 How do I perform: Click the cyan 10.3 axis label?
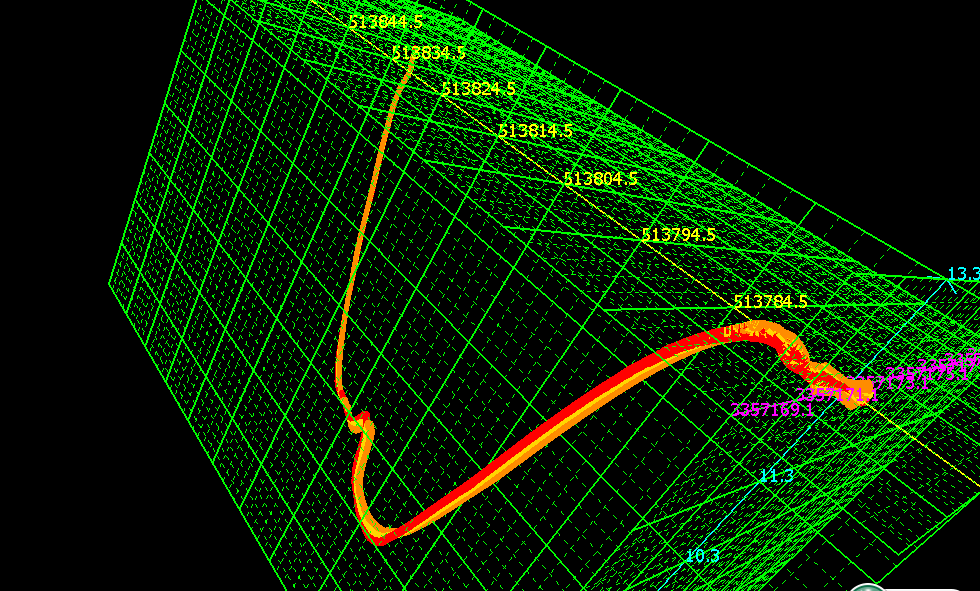(702, 556)
